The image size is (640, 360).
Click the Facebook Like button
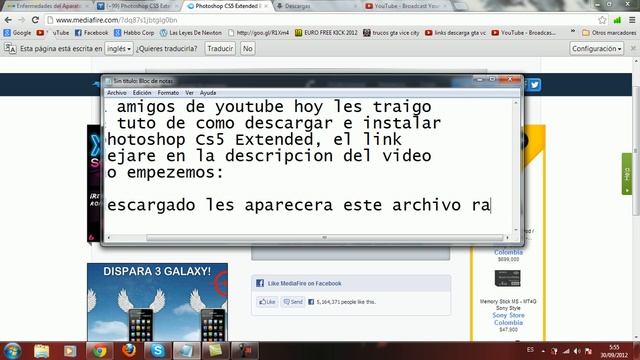click(267, 302)
